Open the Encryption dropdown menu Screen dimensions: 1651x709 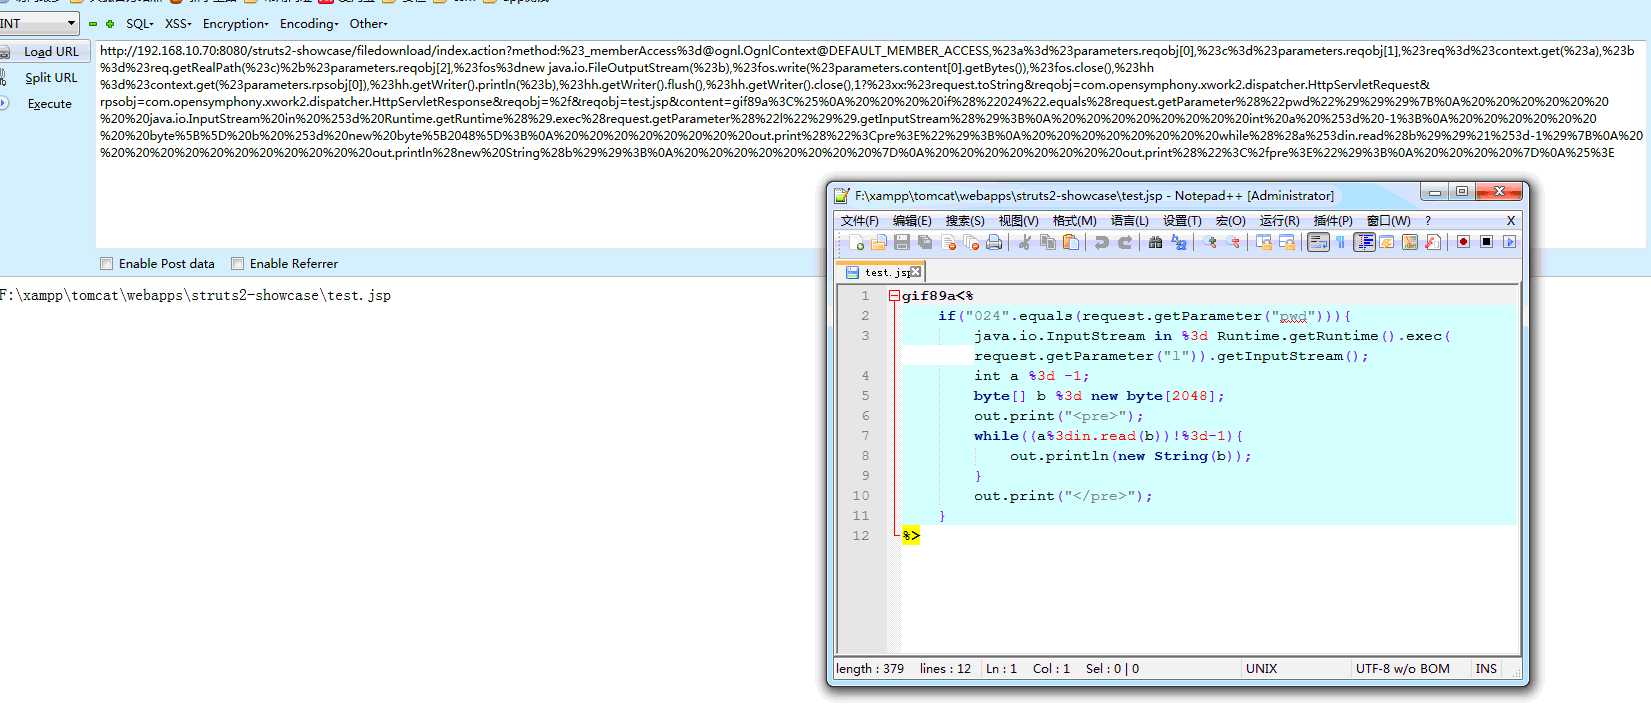tap(236, 24)
